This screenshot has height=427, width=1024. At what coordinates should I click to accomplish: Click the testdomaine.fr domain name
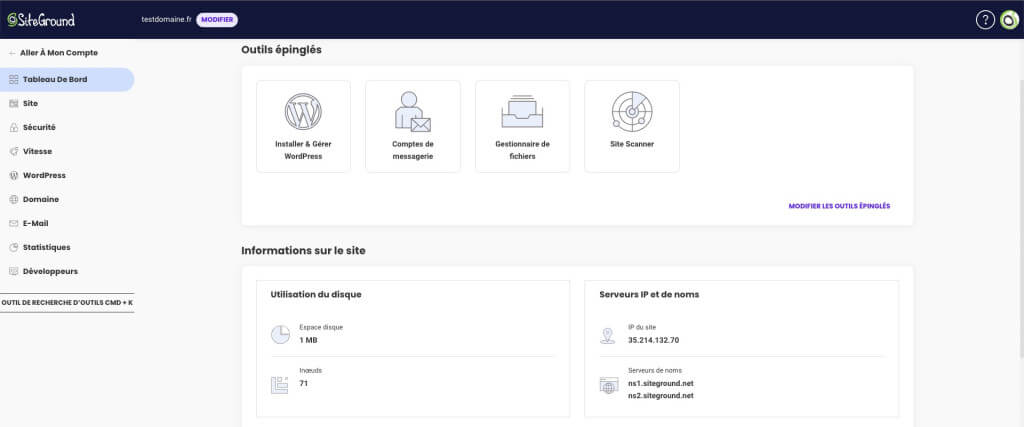[166, 20]
